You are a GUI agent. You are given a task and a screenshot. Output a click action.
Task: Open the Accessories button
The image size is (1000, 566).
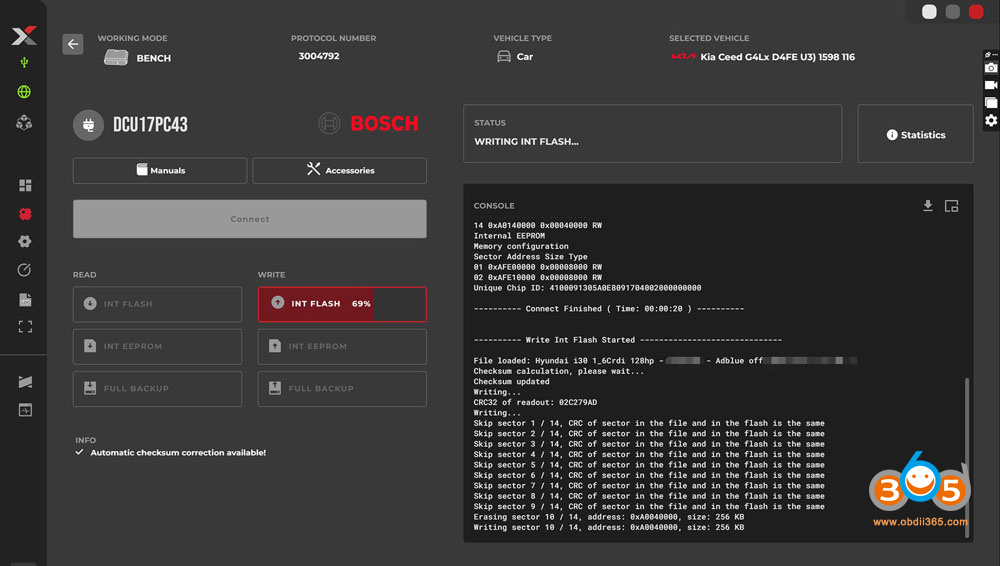click(340, 170)
